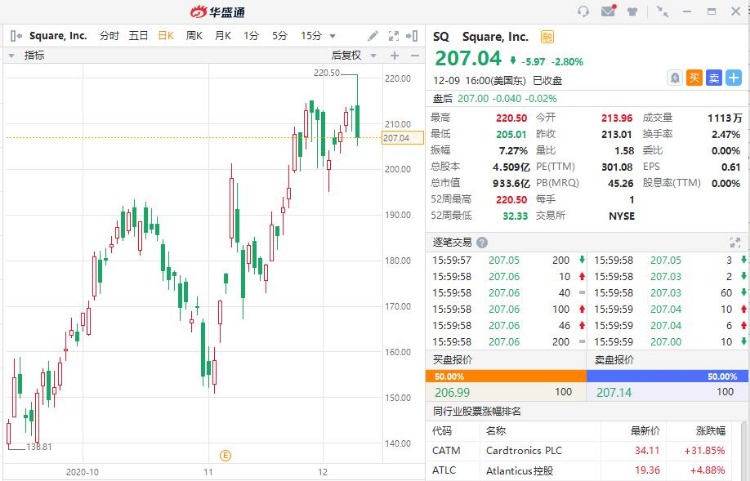Click the 总市值 933.6亿 value

511,184
